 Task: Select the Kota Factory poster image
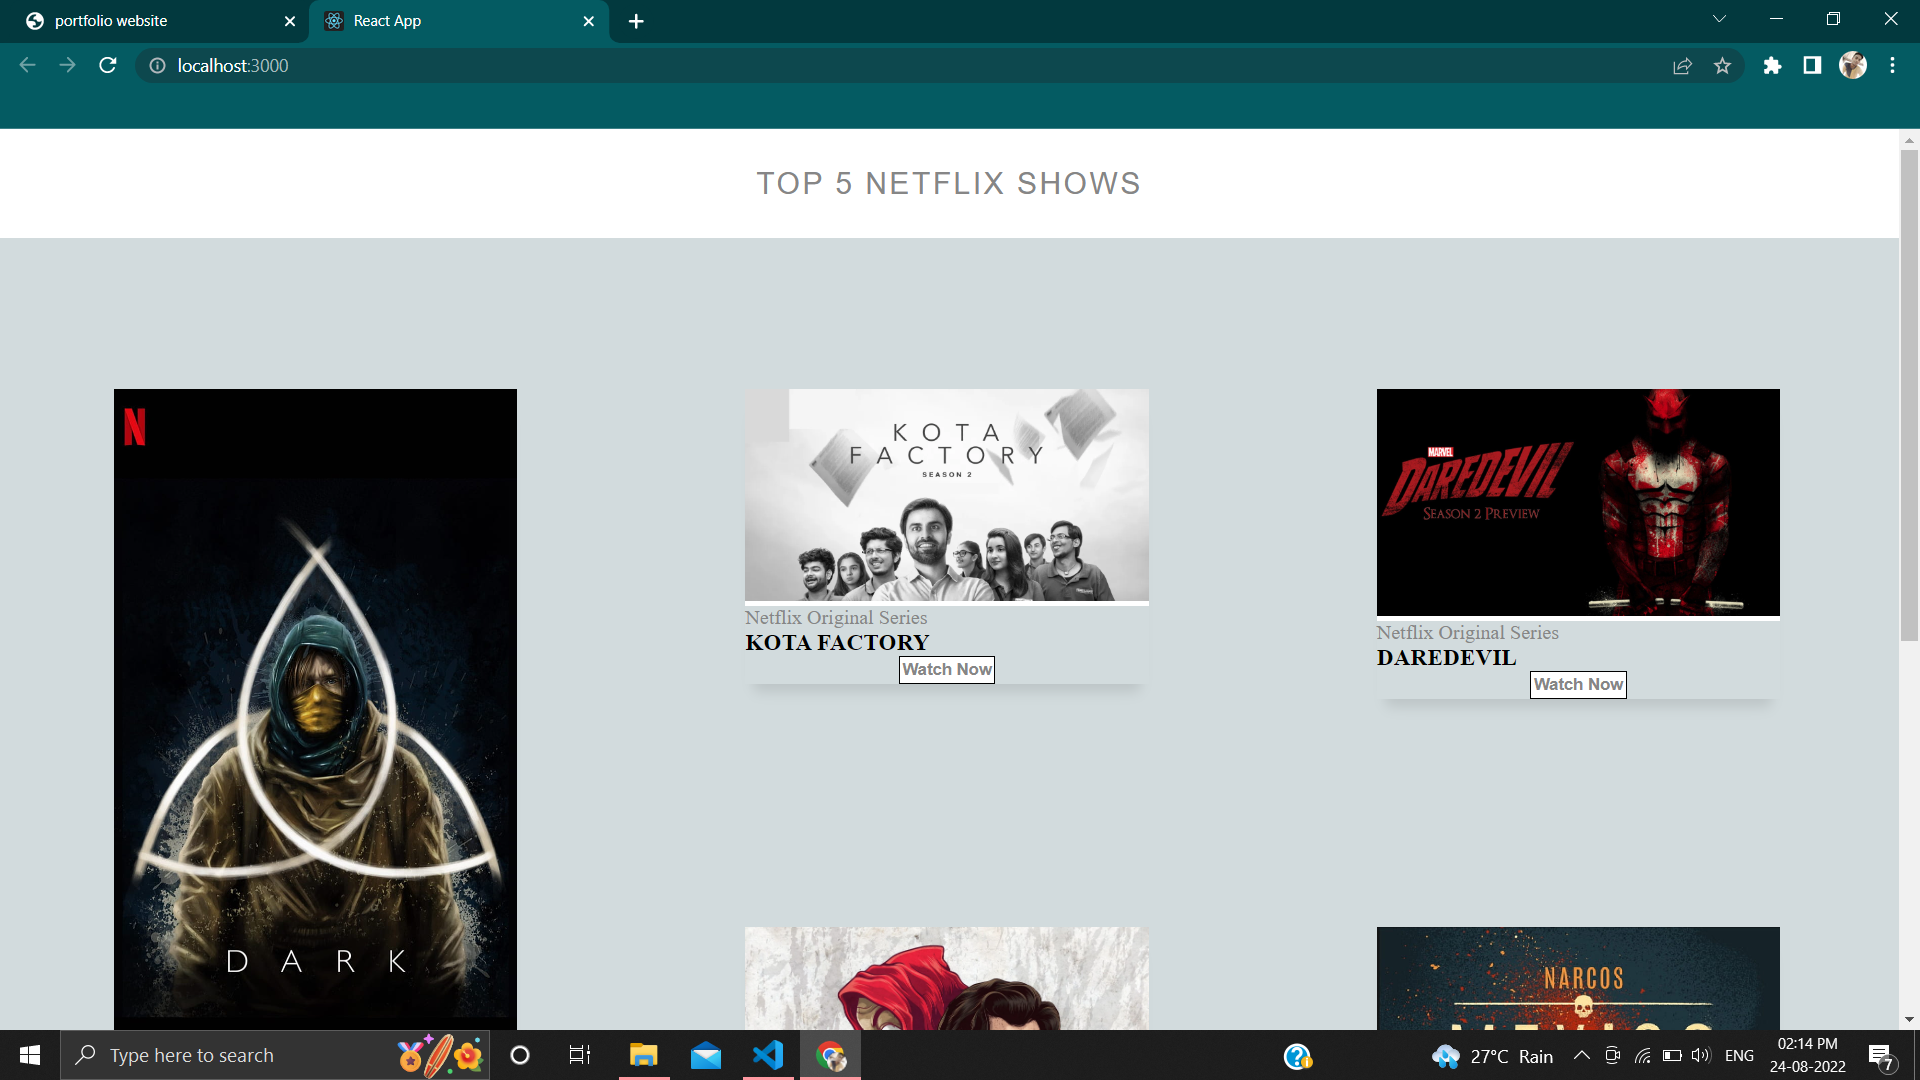coord(947,495)
